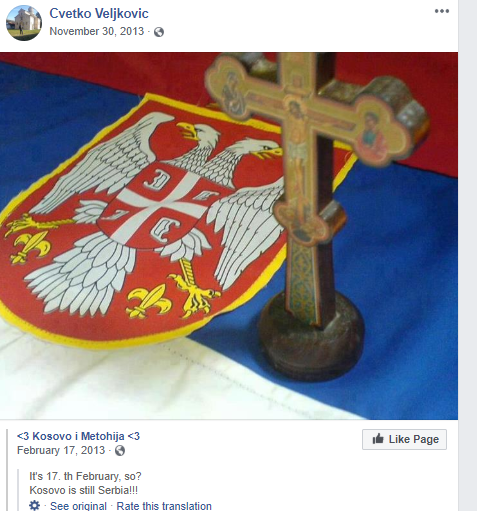Open the November 30, 2013 post timestamp

(97, 31)
